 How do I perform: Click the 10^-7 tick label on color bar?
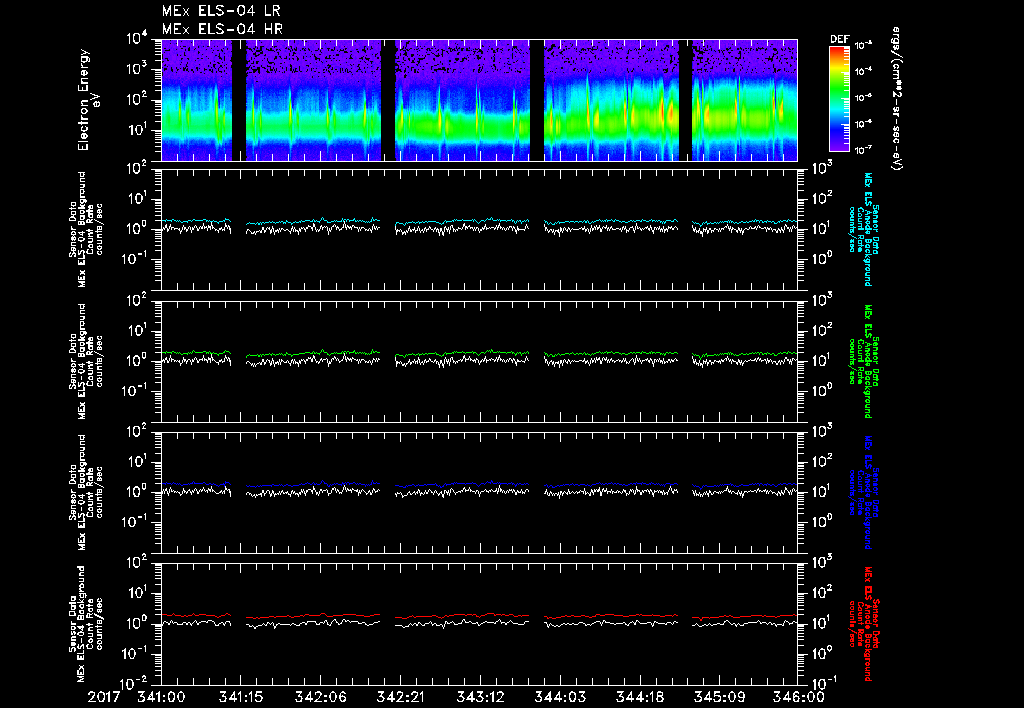[863, 150]
